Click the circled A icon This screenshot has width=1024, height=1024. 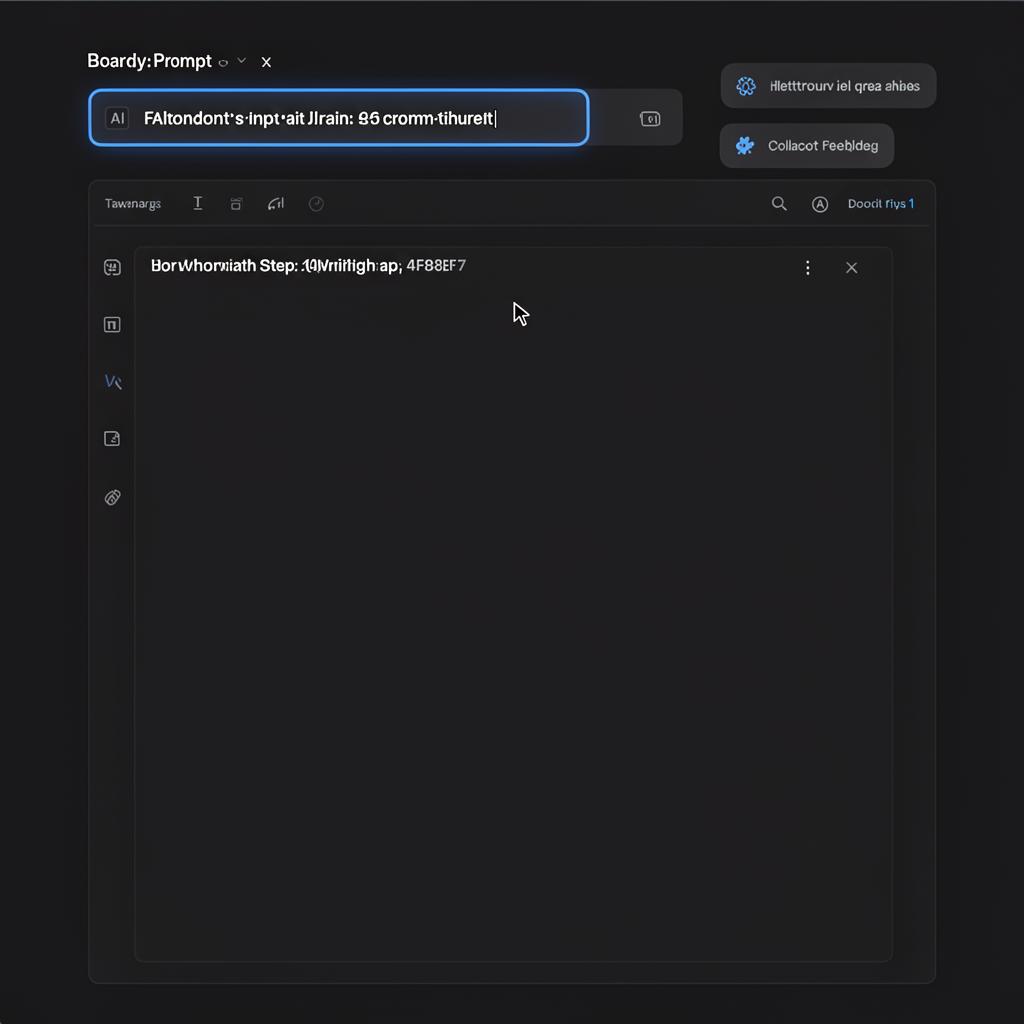pos(820,204)
